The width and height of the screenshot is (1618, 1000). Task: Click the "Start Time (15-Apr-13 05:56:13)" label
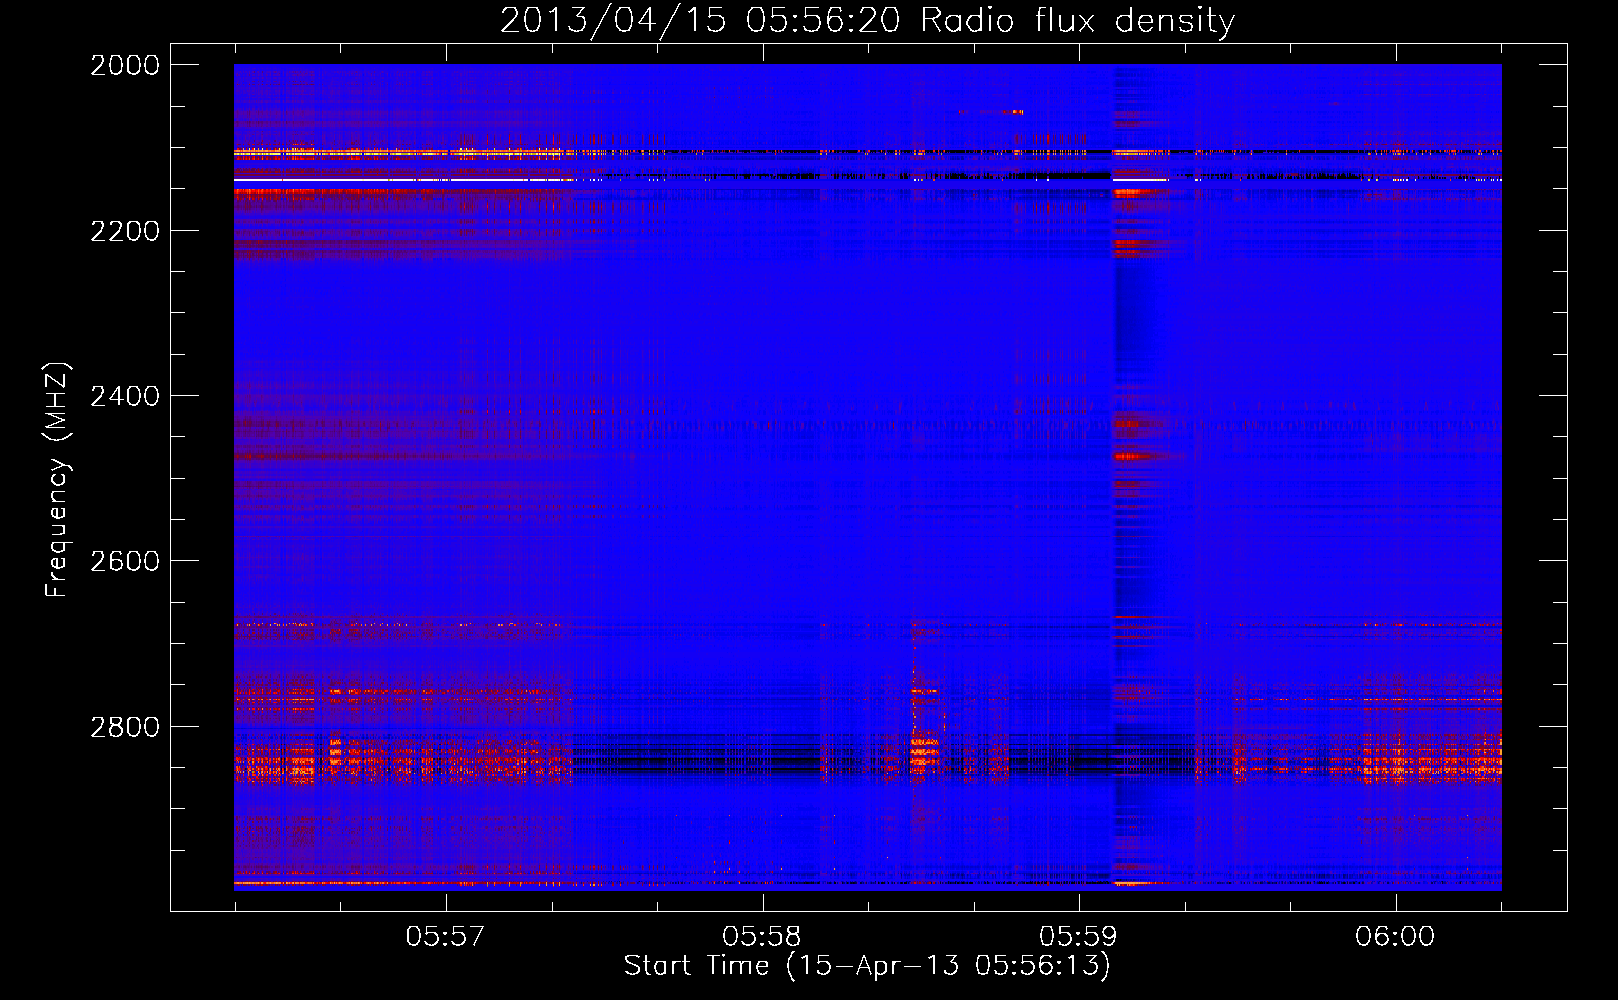pos(867,965)
